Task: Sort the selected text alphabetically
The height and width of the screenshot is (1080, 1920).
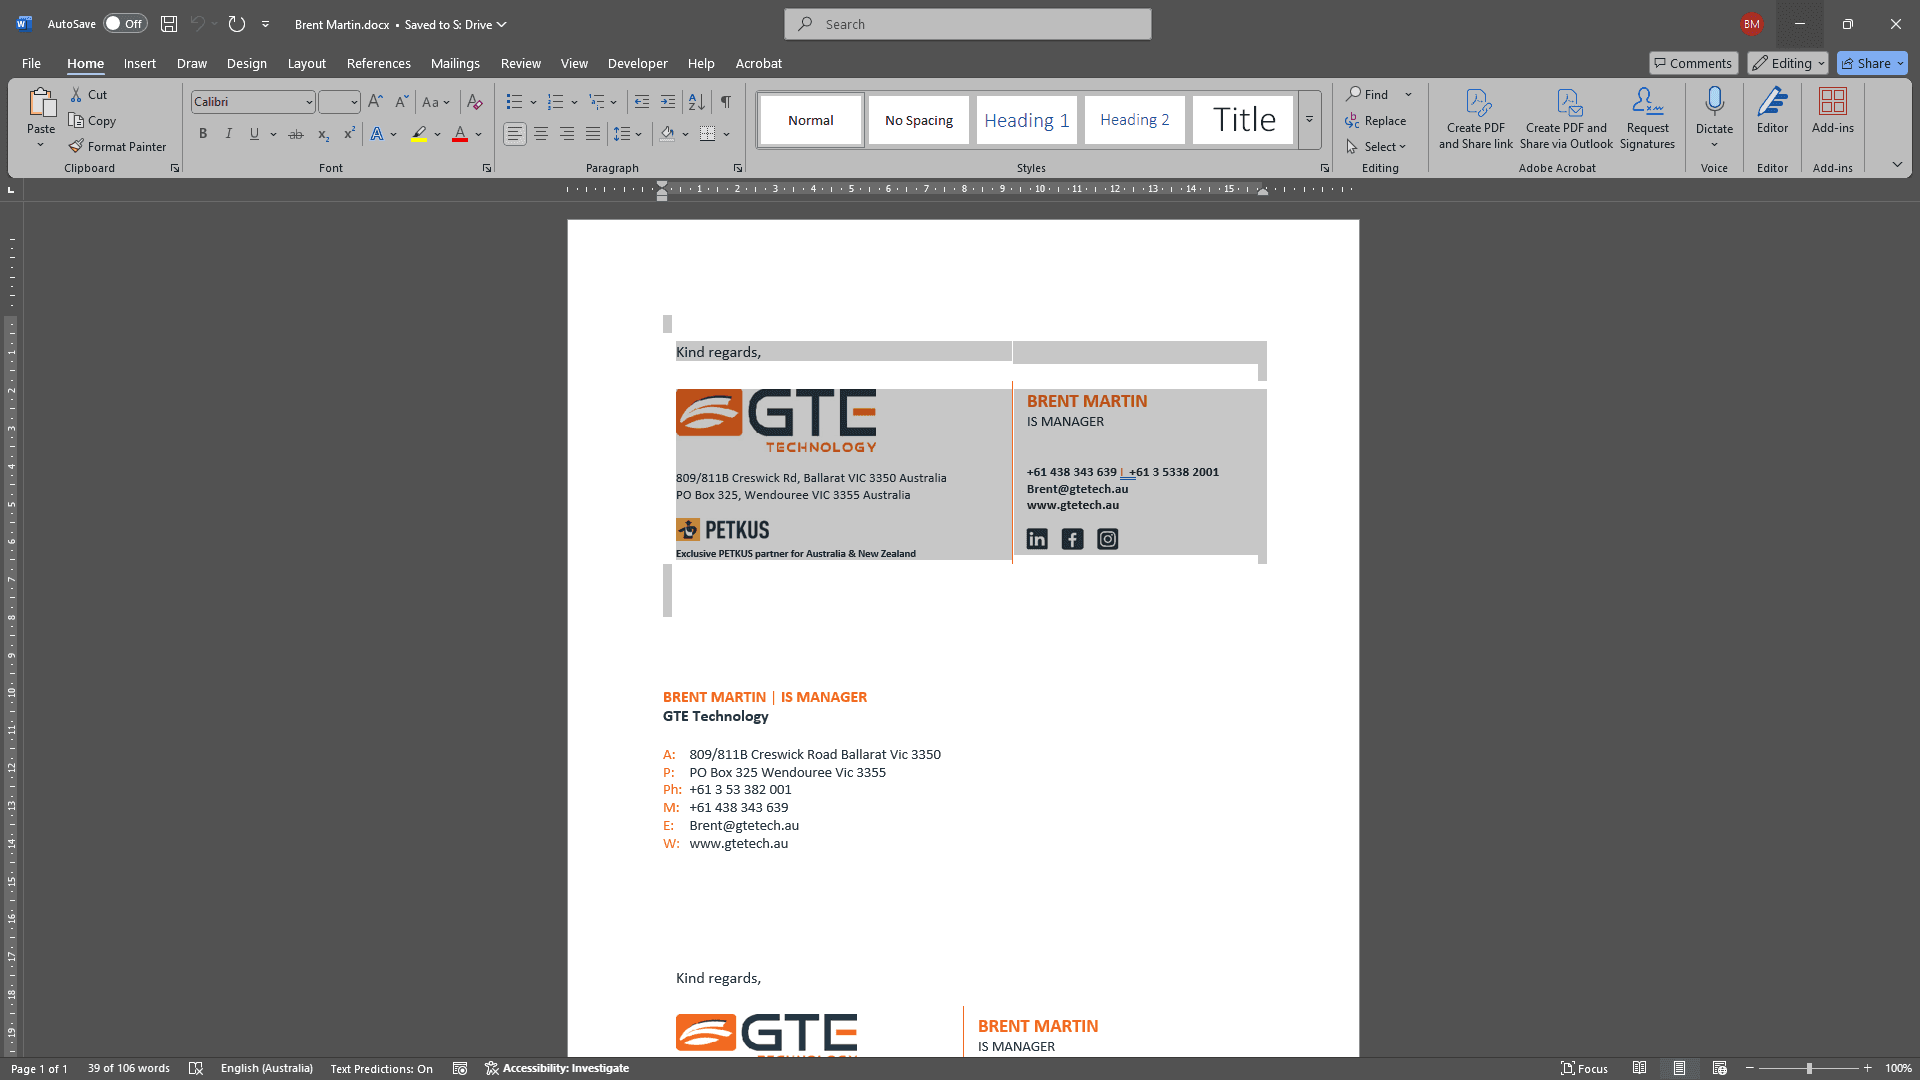Action: point(697,101)
